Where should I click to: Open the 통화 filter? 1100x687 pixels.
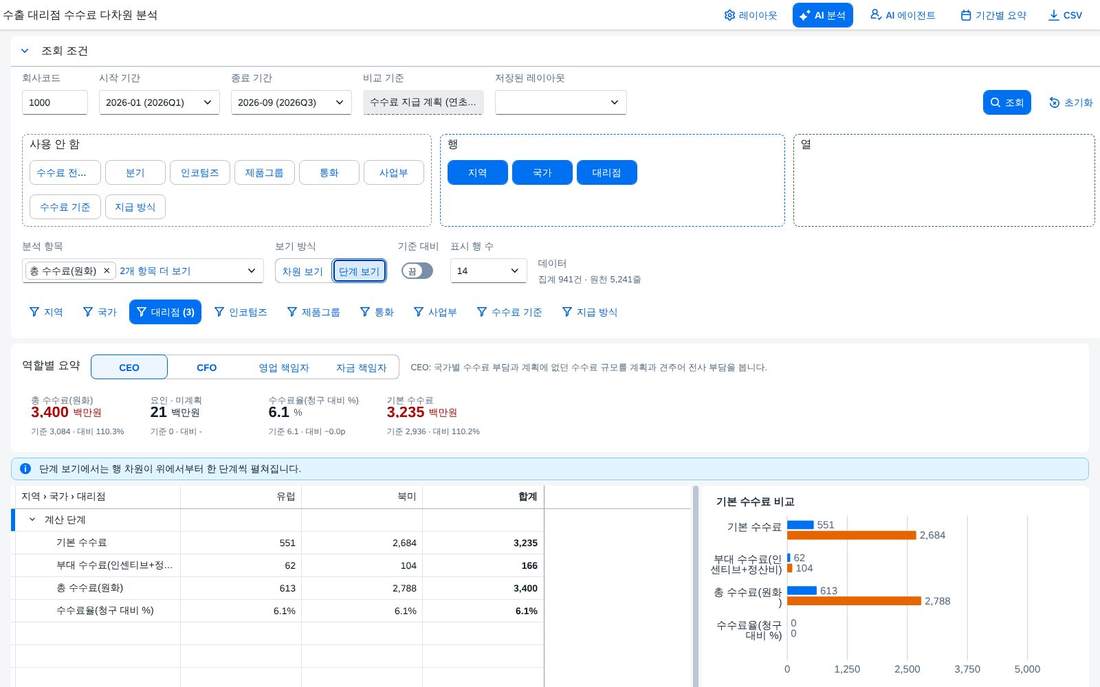click(x=377, y=312)
